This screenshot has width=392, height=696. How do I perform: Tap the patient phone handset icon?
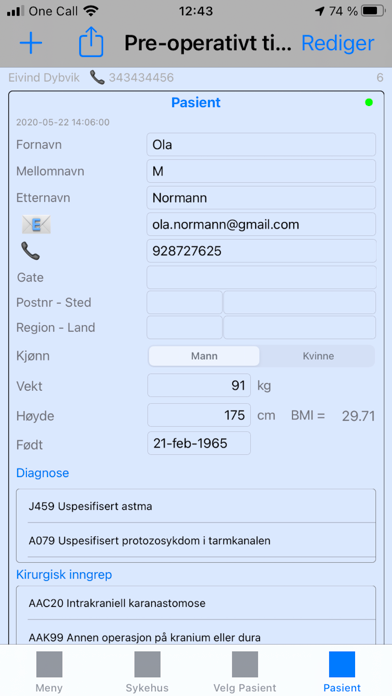click(x=30, y=251)
